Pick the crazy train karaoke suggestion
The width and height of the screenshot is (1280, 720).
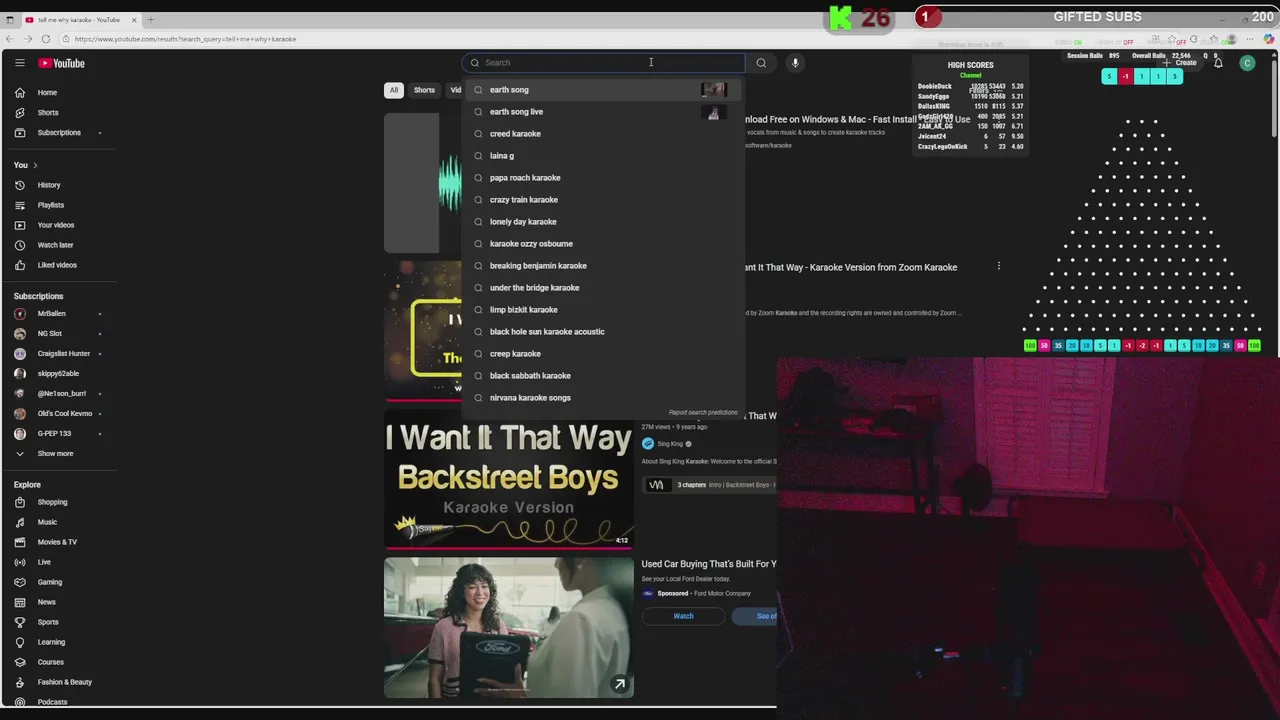coord(603,200)
